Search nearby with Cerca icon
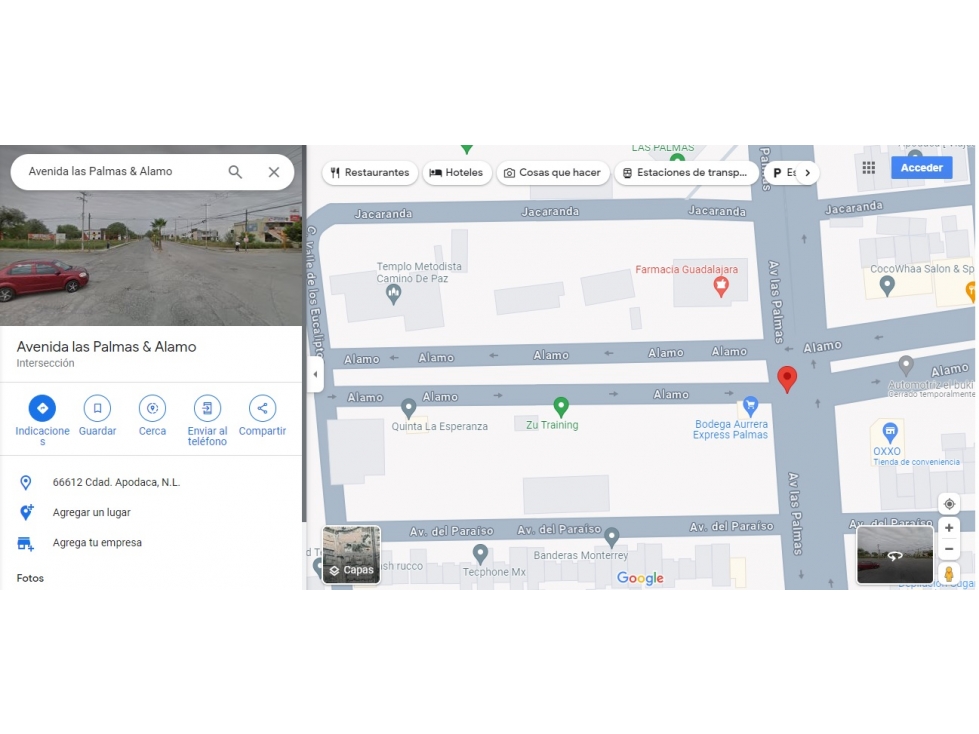This screenshot has width=979, height=734. point(152,408)
